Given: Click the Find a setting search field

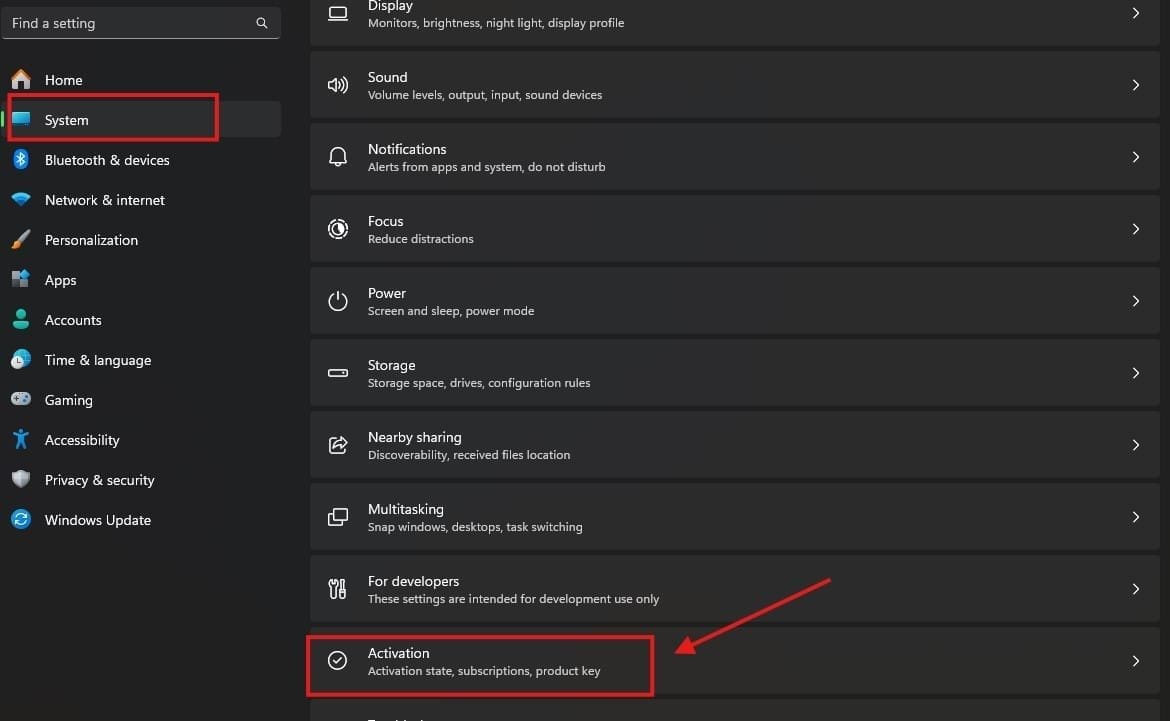Looking at the screenshot, I should (x=141, y=23).
